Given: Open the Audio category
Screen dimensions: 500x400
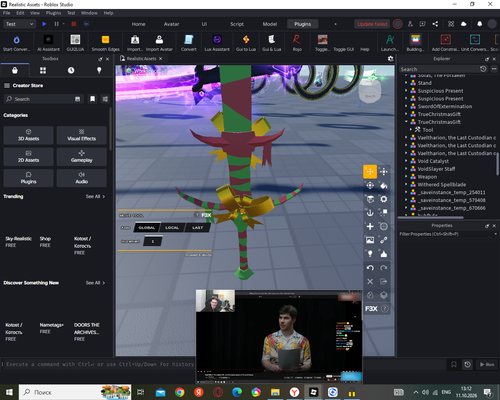Looking at the screenshot, I should click(82, 178).
